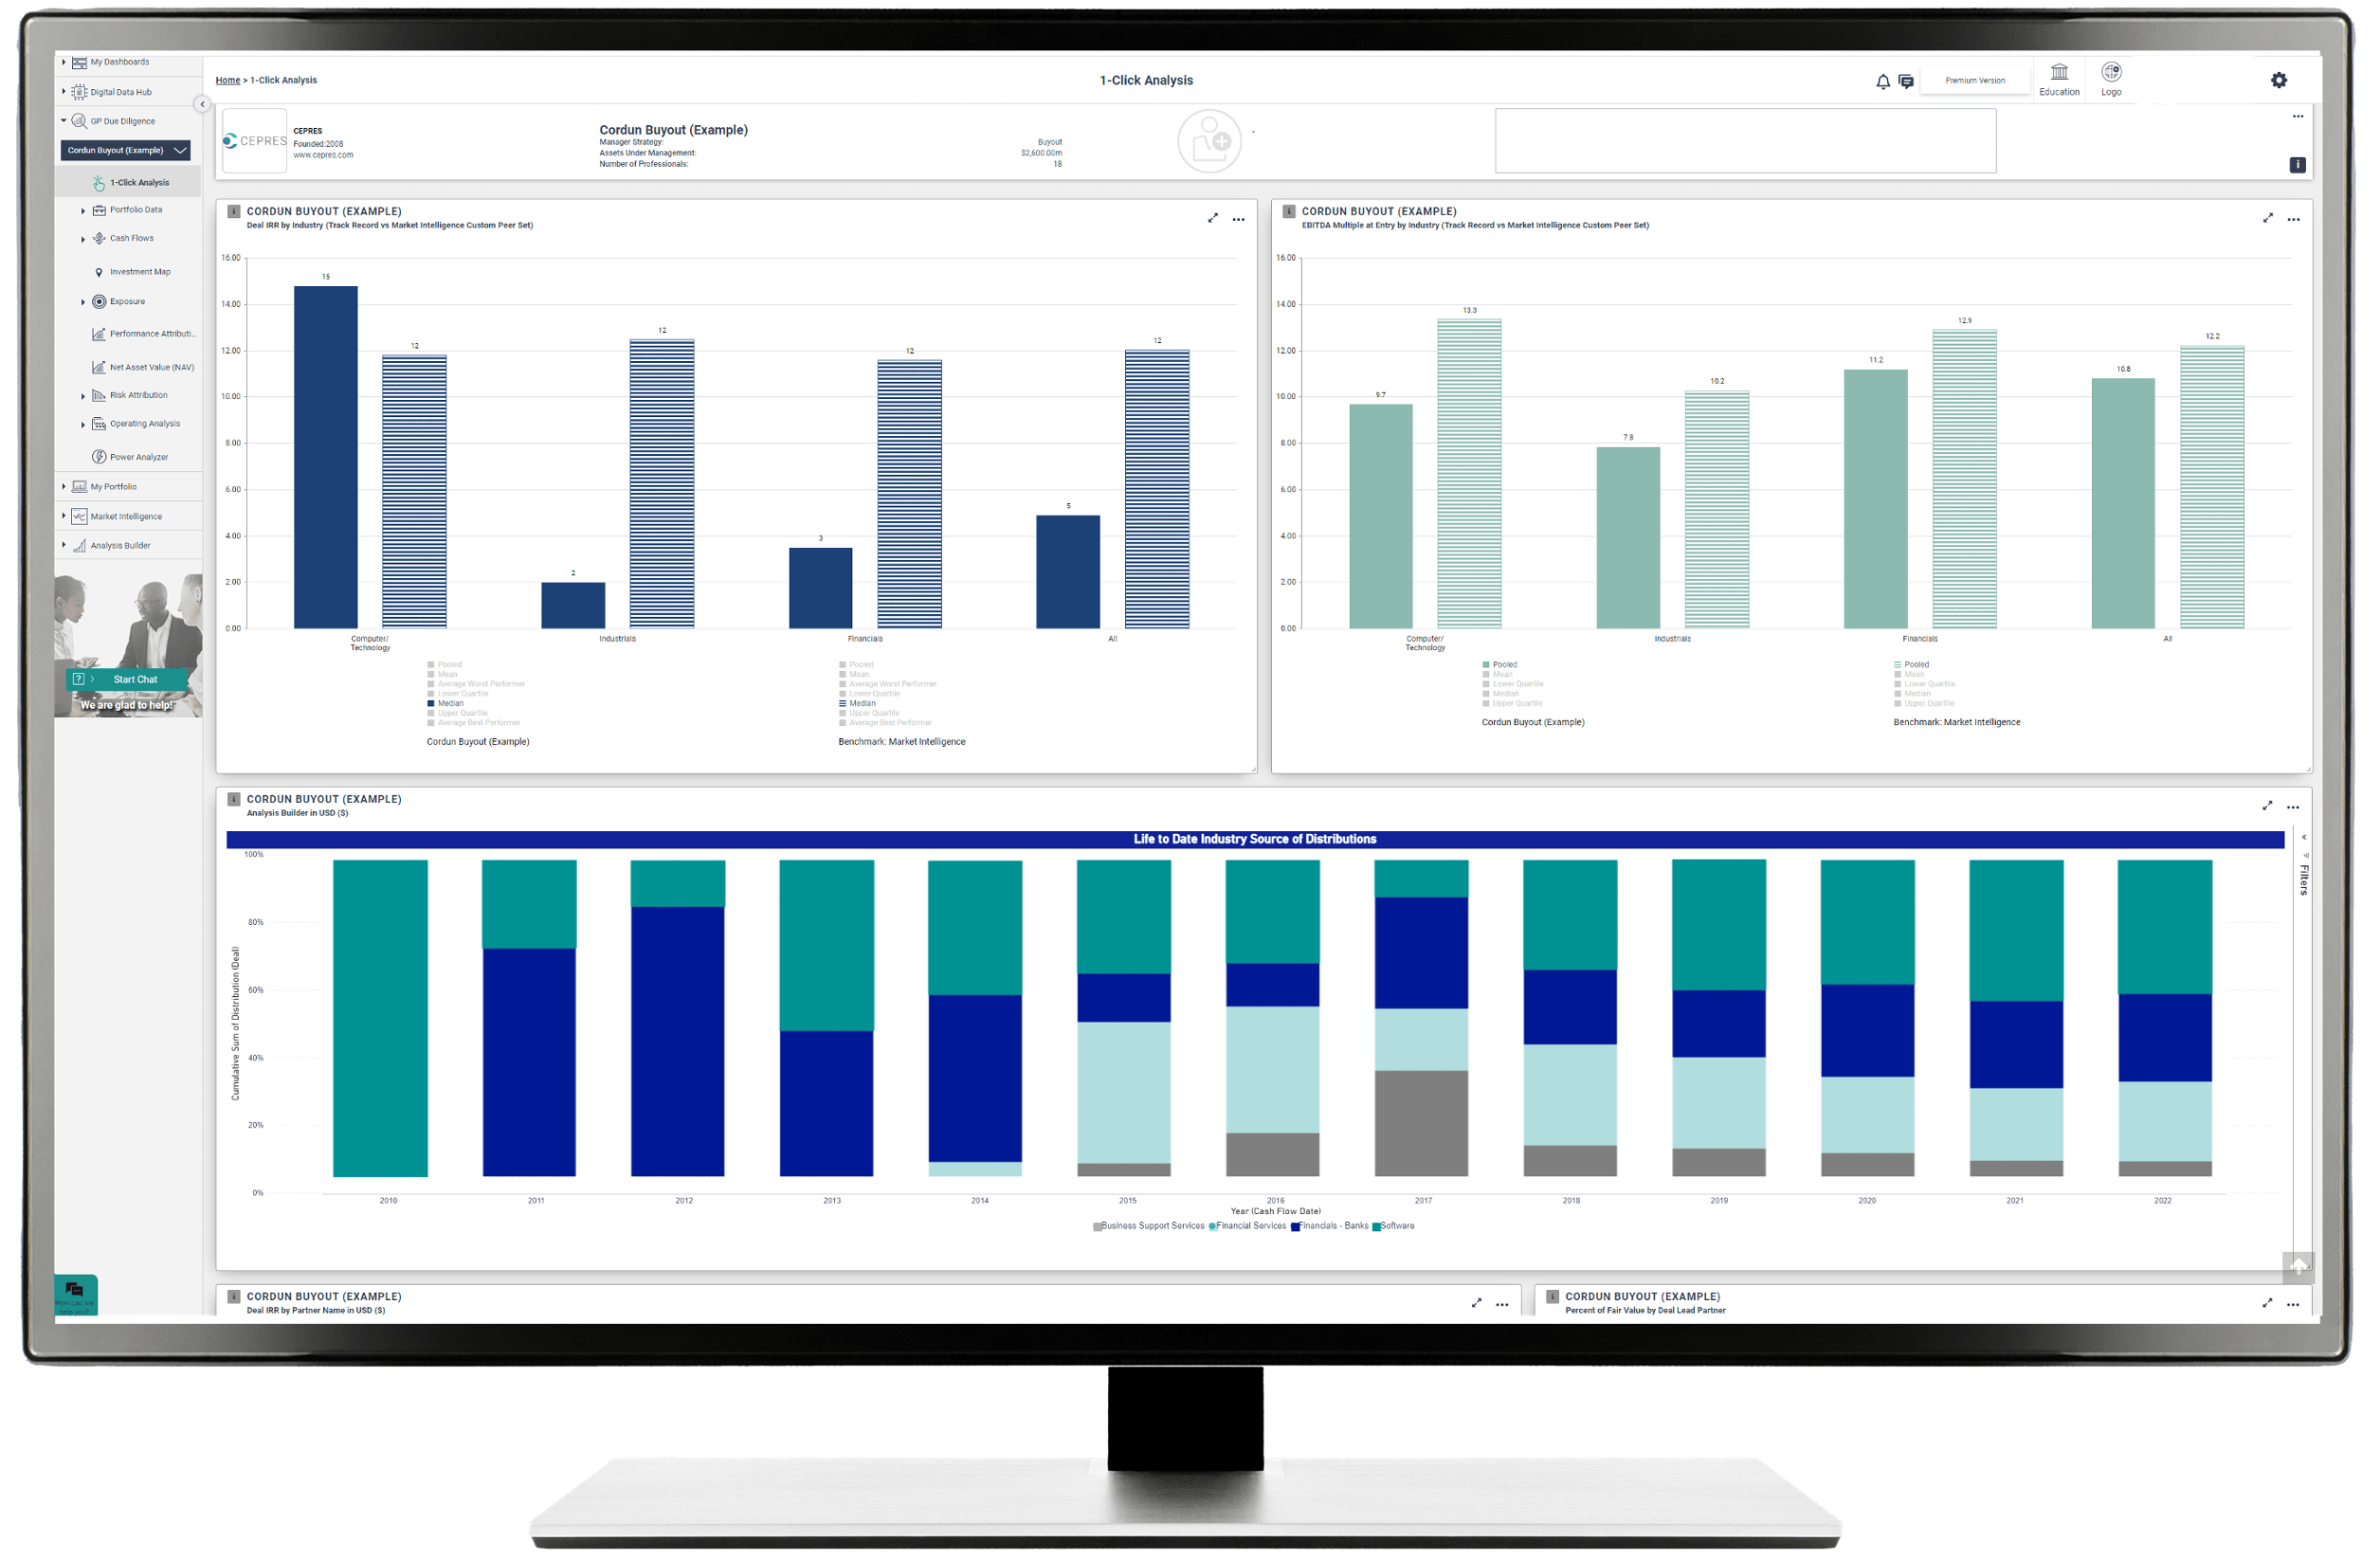Toggle Average Worst Performer for Cordun IRR
This screenshot has width=2380, height=1559.
[476, 684]
